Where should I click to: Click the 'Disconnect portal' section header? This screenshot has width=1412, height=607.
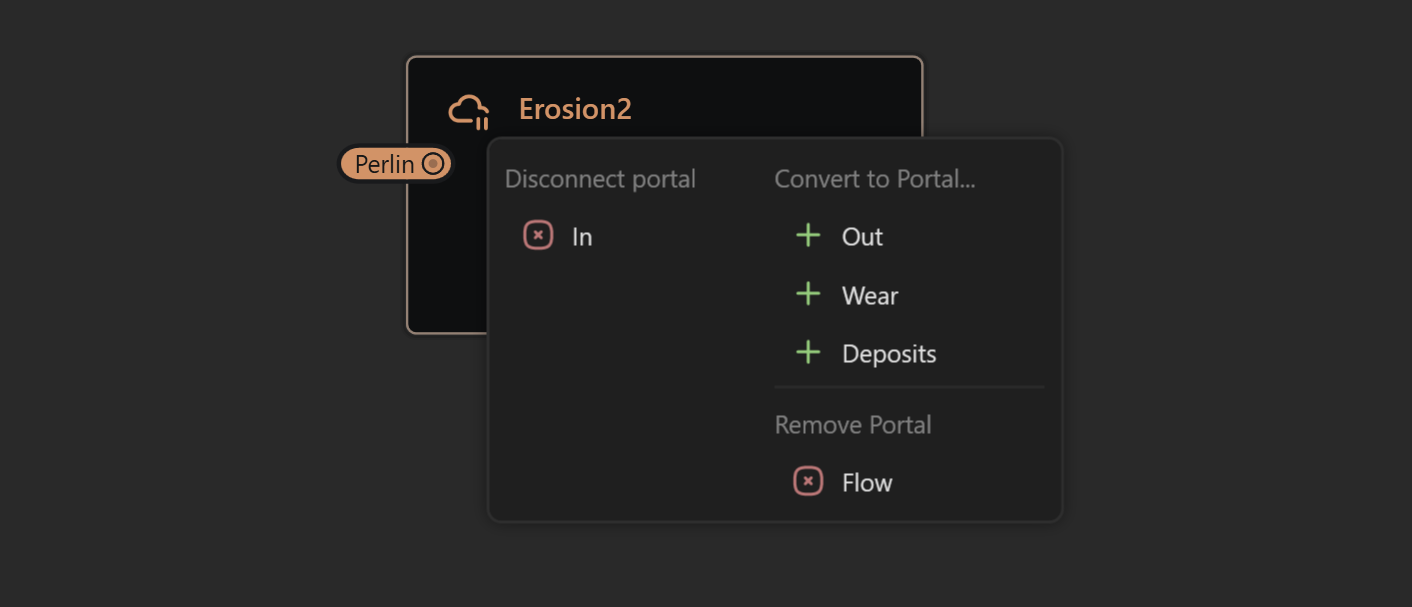point(600,178)
